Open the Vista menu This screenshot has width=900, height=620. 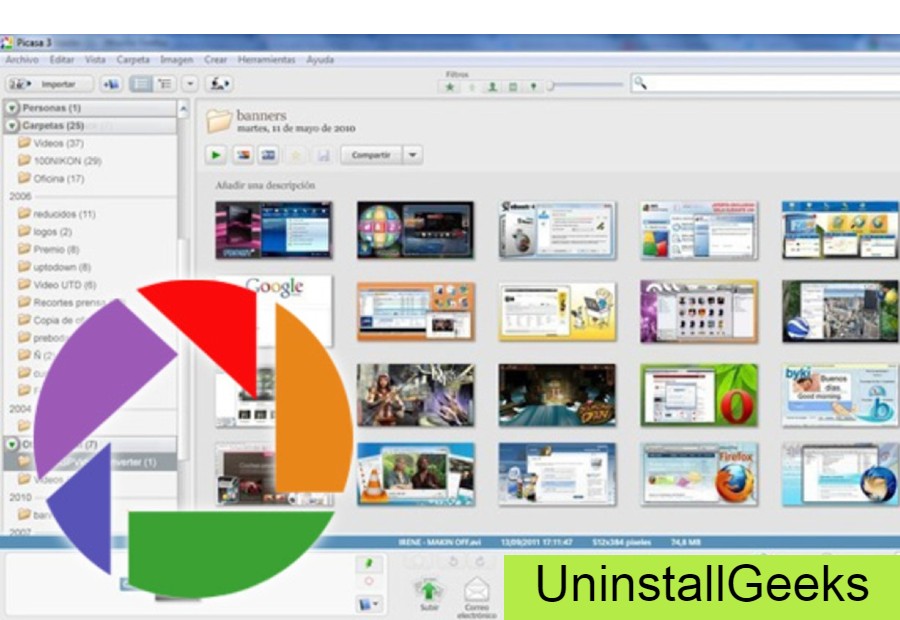point(95,60)
